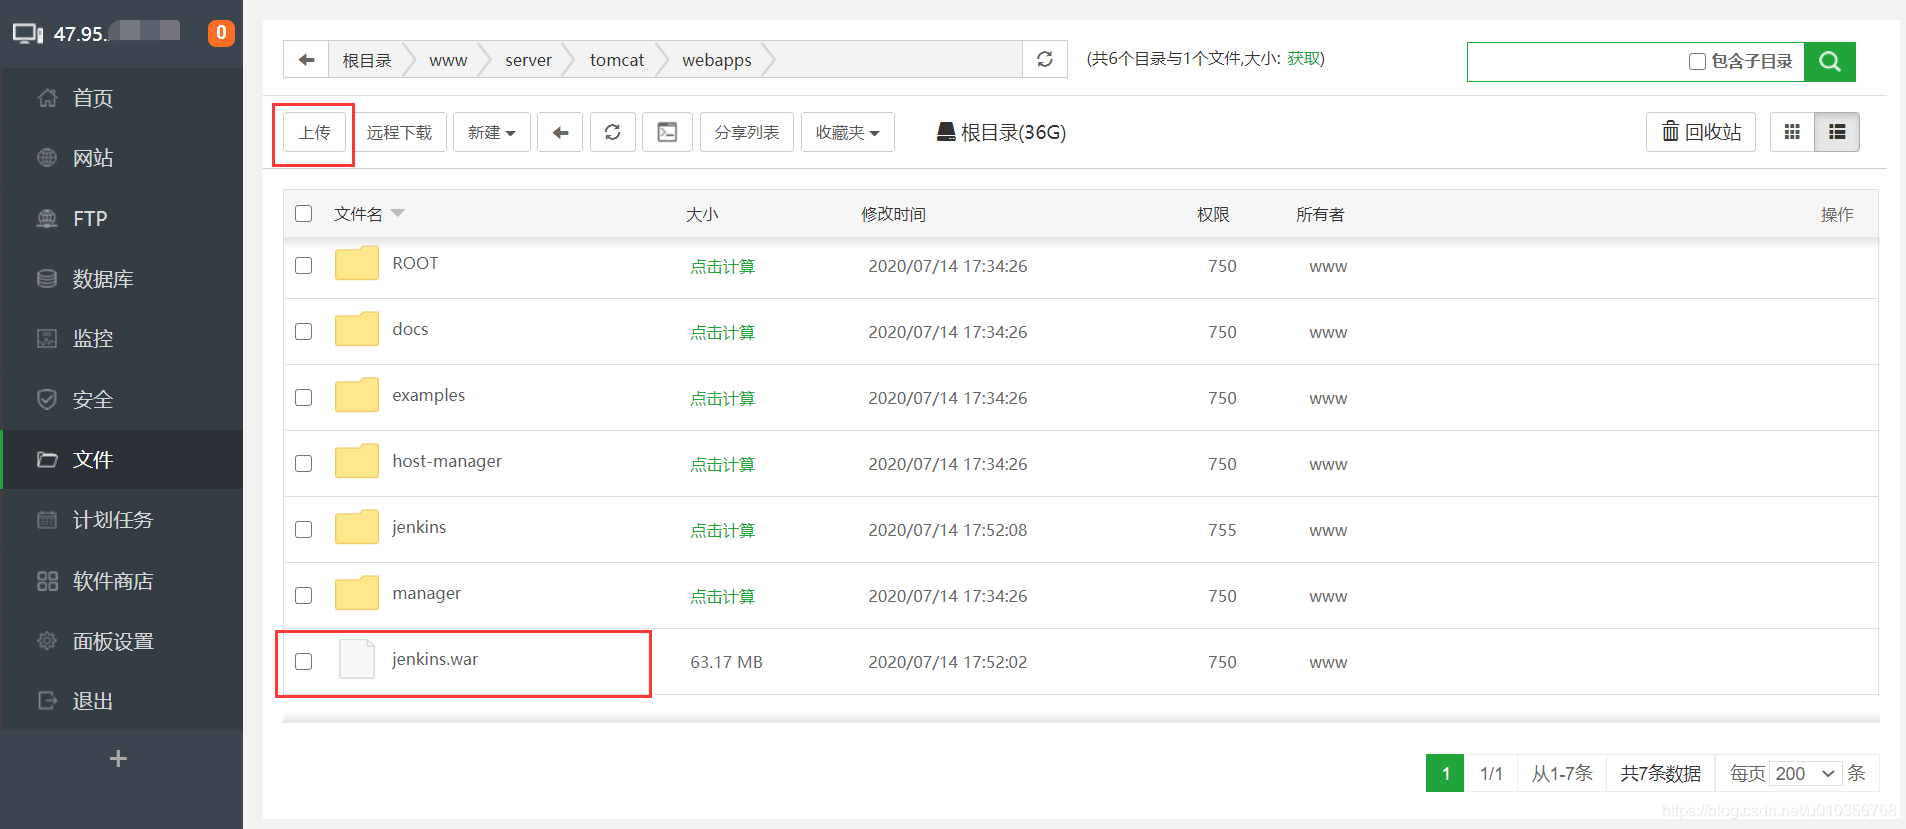Select 文件 in the sidebar

pos(121,460)
